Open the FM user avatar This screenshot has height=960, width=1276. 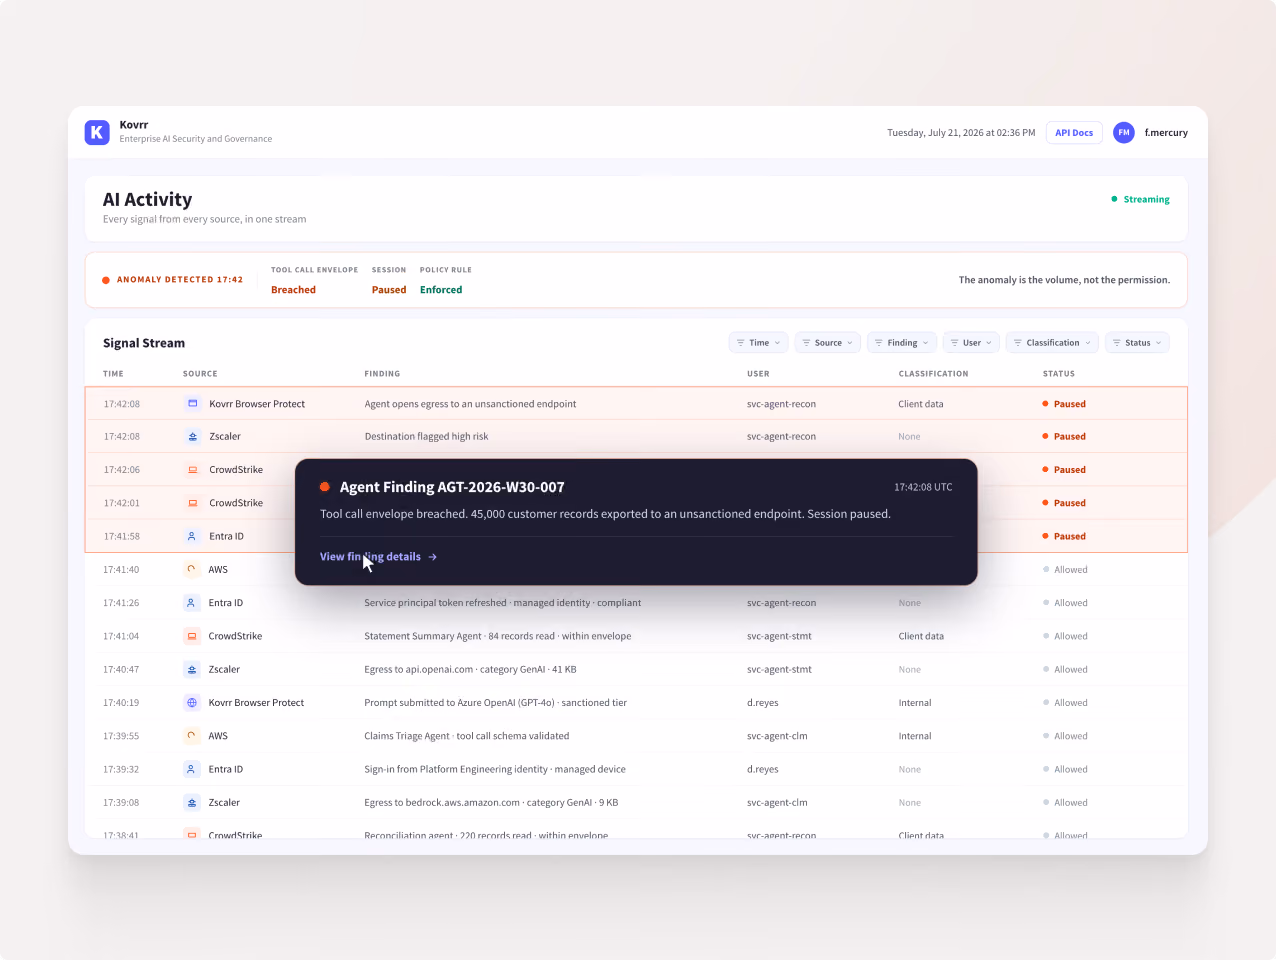click(x=1124, y=132)
